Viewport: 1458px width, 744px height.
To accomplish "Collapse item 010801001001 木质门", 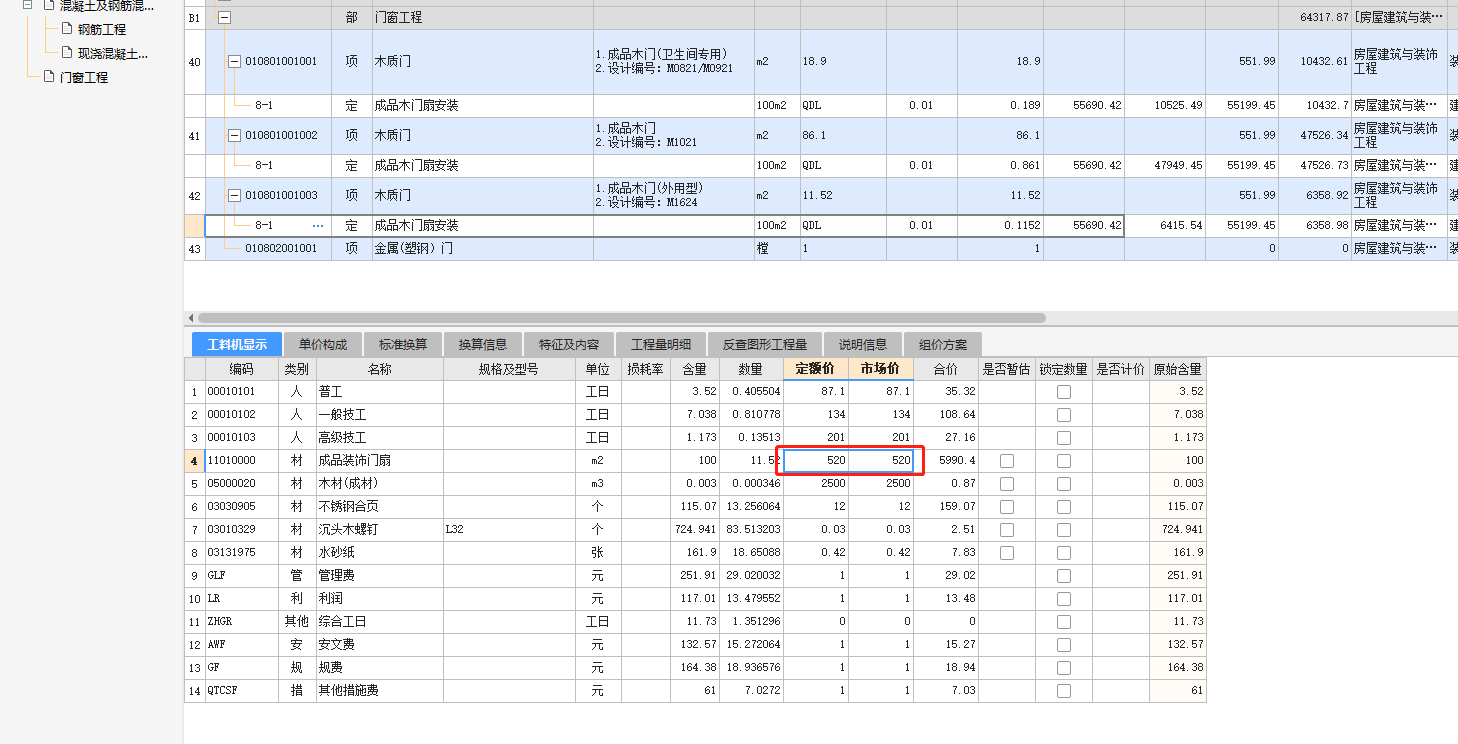I will click(x=234, y=61).
